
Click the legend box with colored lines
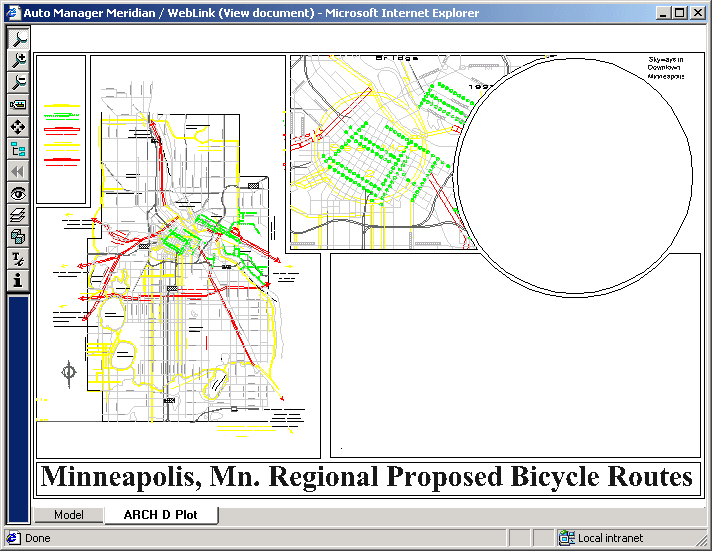click(x=61, y=129)
